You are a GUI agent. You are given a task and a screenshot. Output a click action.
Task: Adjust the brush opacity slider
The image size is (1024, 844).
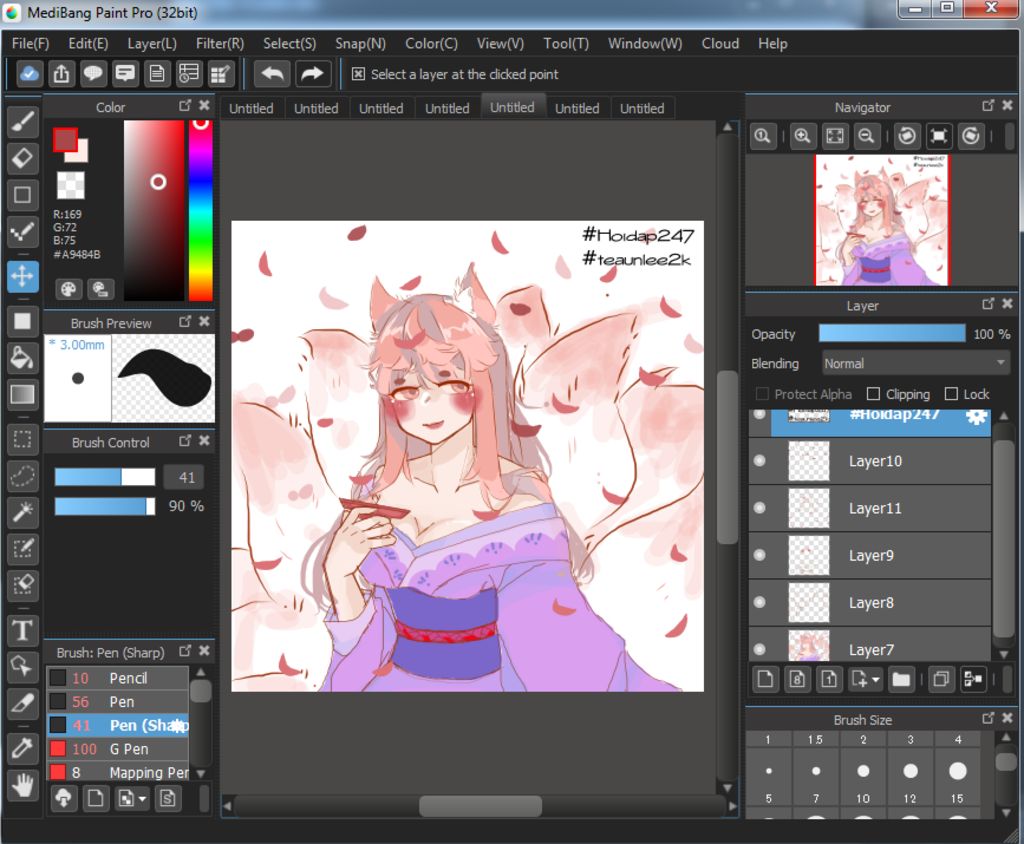click(x=104, y=506)
